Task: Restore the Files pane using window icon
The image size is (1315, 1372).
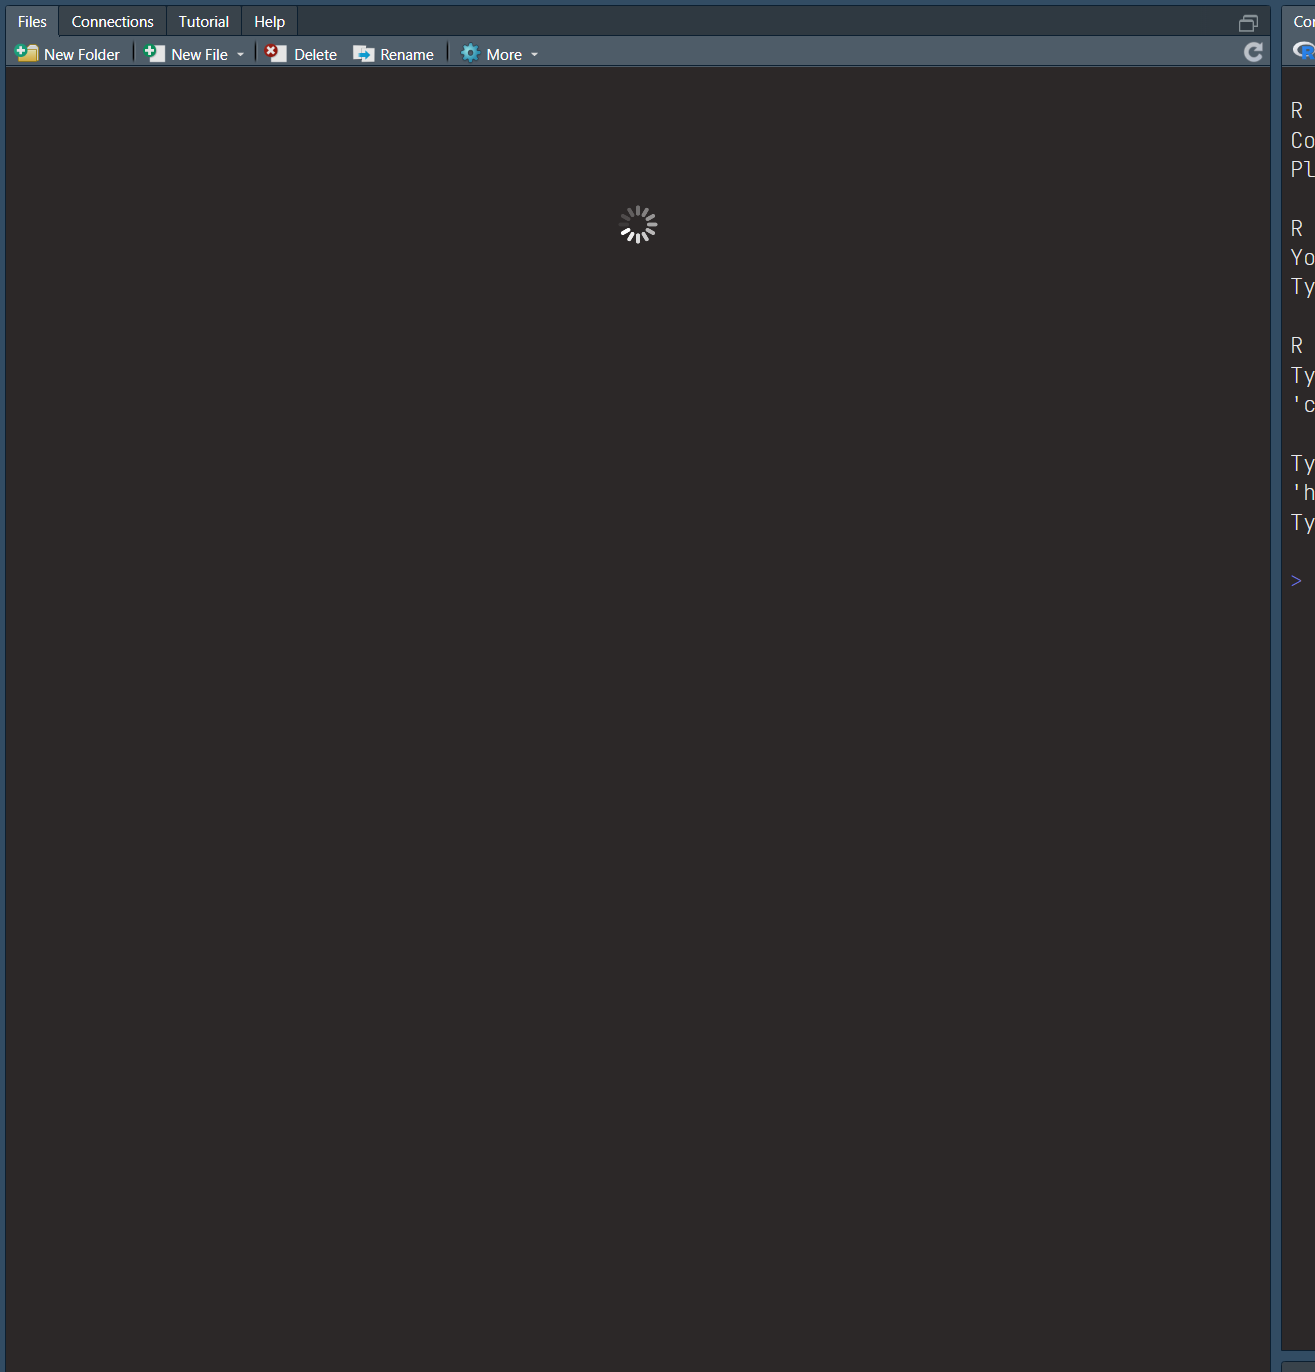Action: [1248, 23]
